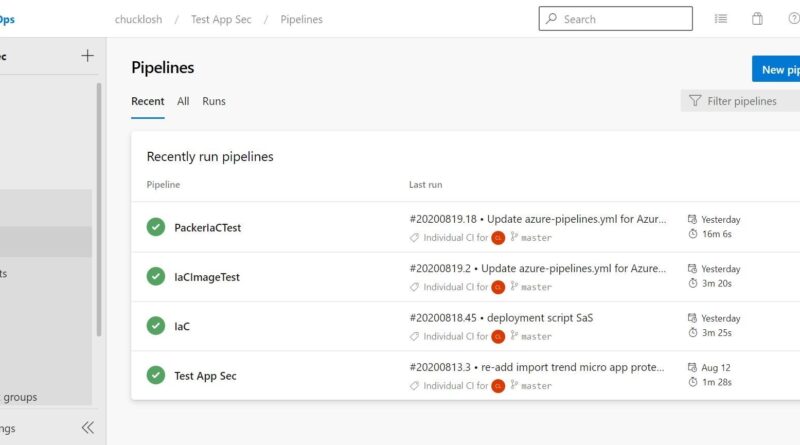Open the work items list icon in the header
The height and width of the screenshot is (445, 800).
click(x=721, y=19)
